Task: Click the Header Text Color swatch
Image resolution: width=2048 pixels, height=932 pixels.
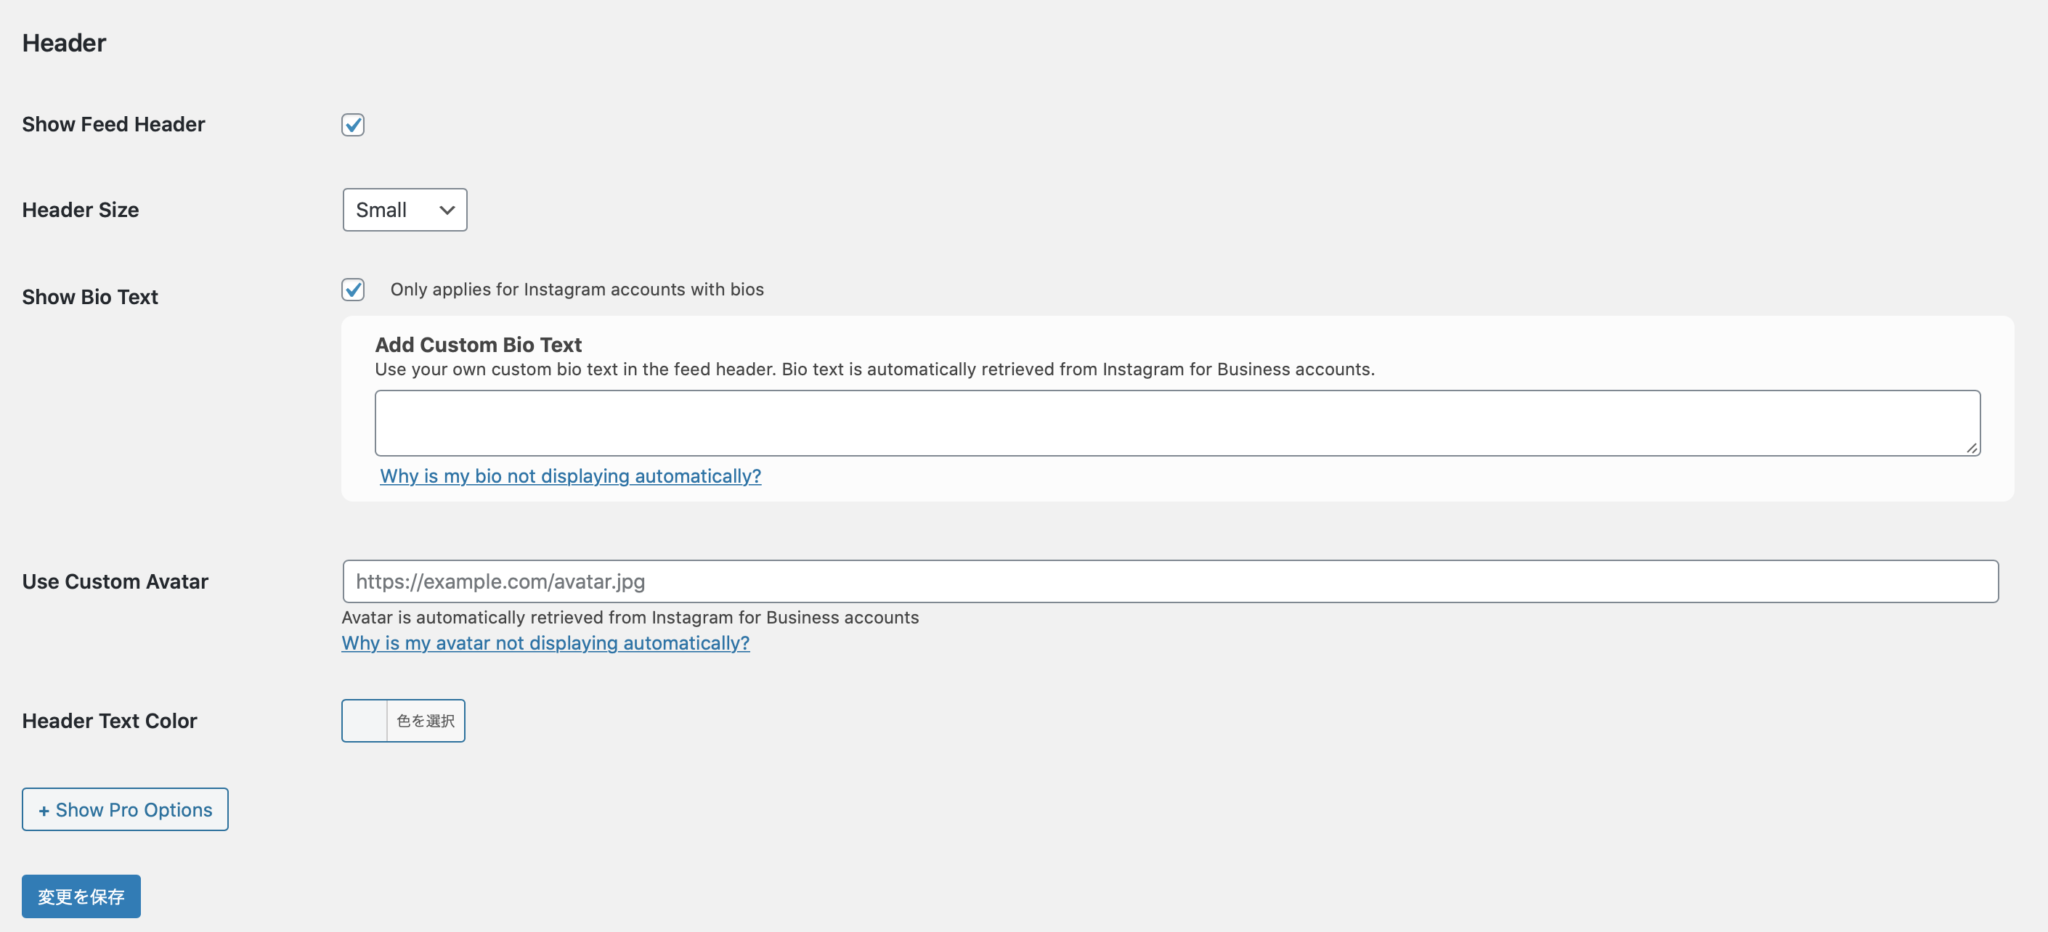Action: point(365,721)
